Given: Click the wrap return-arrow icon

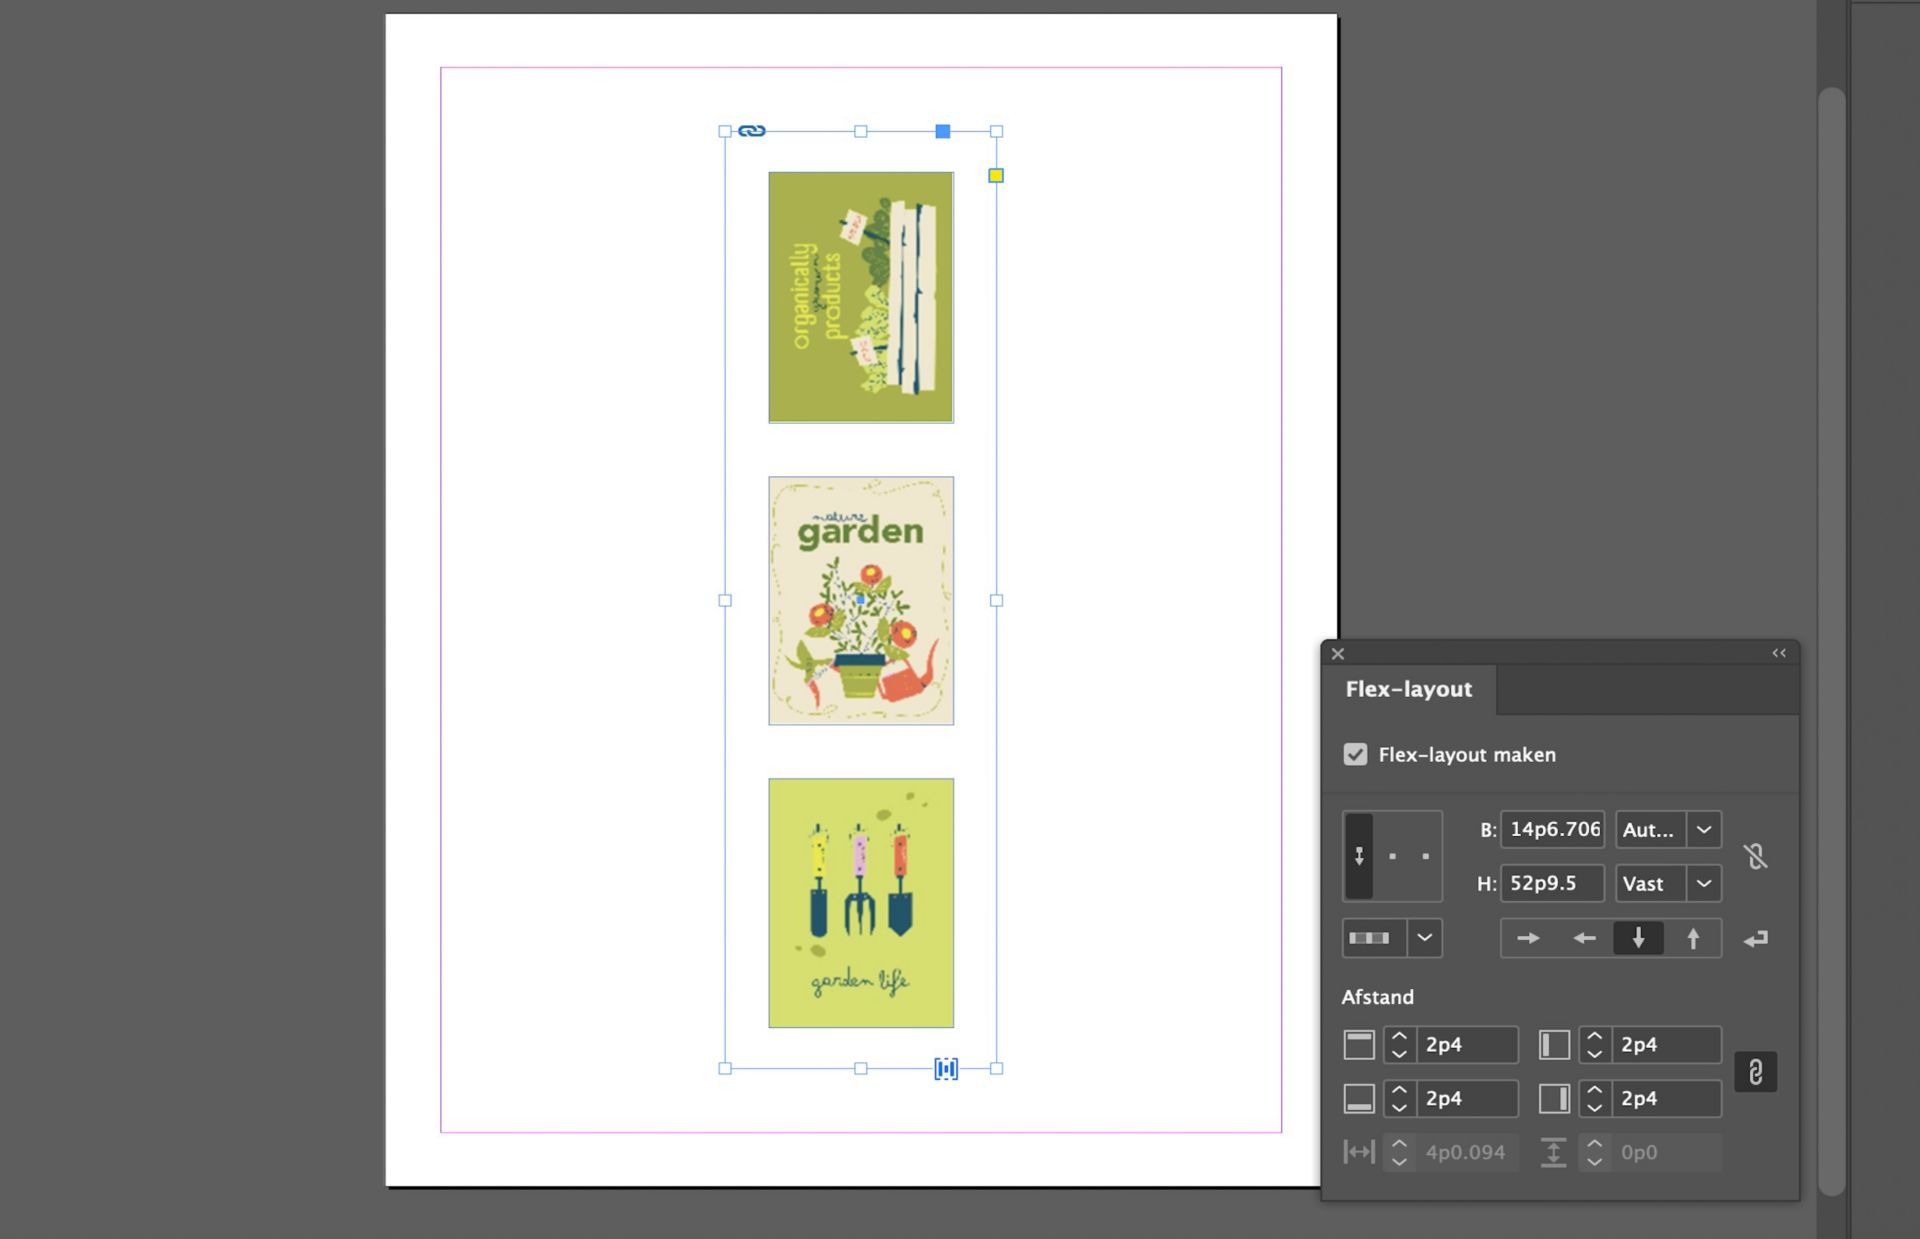Looking at the screenshot, I should (1757, 938).
